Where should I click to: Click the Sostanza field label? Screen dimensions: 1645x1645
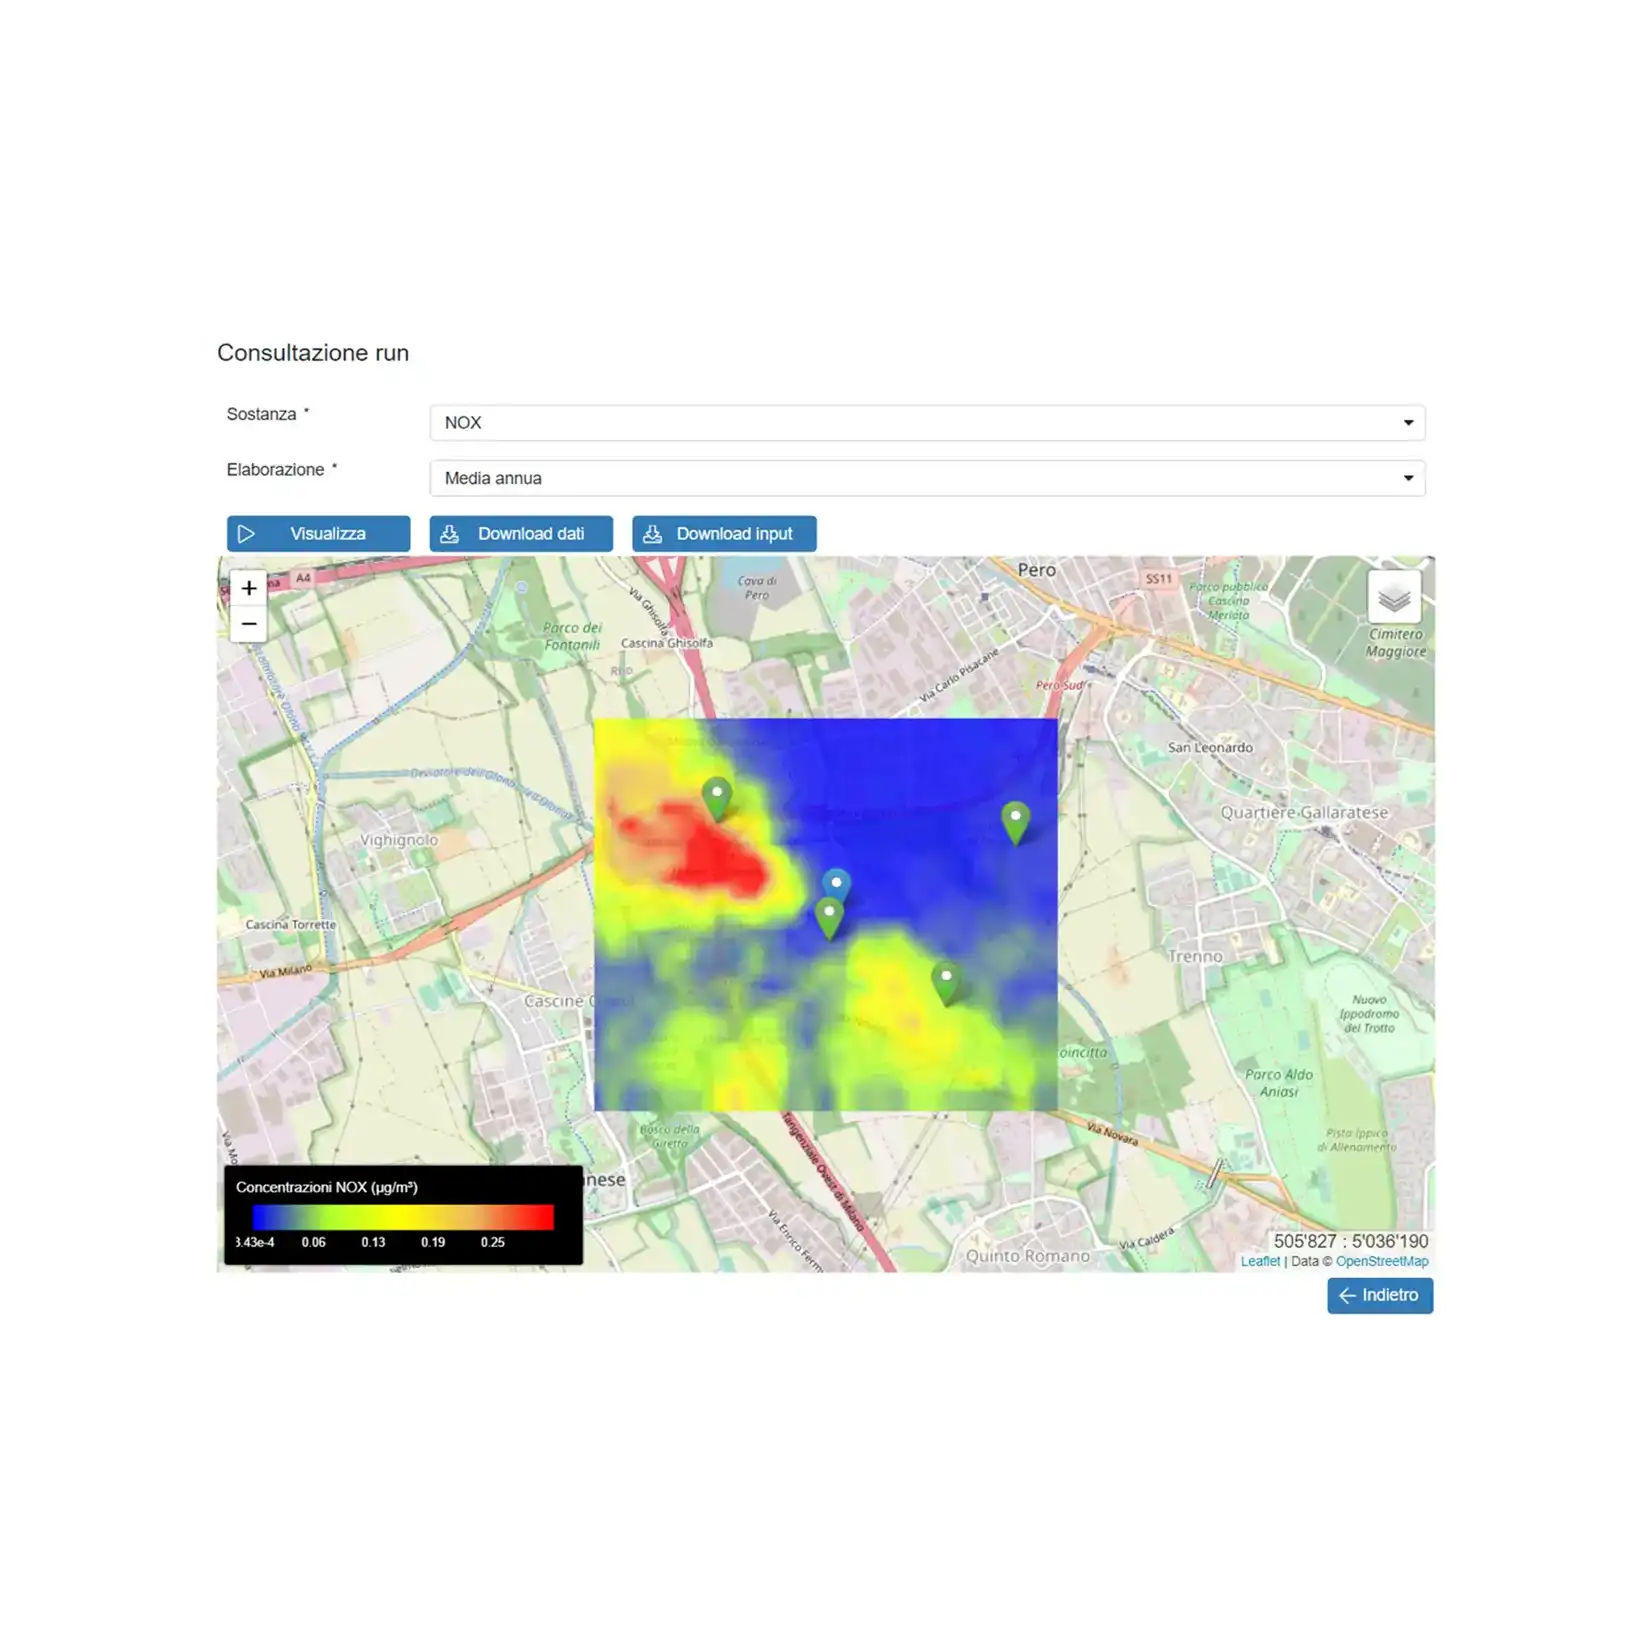pyautogui.click(x=262, y=414)
